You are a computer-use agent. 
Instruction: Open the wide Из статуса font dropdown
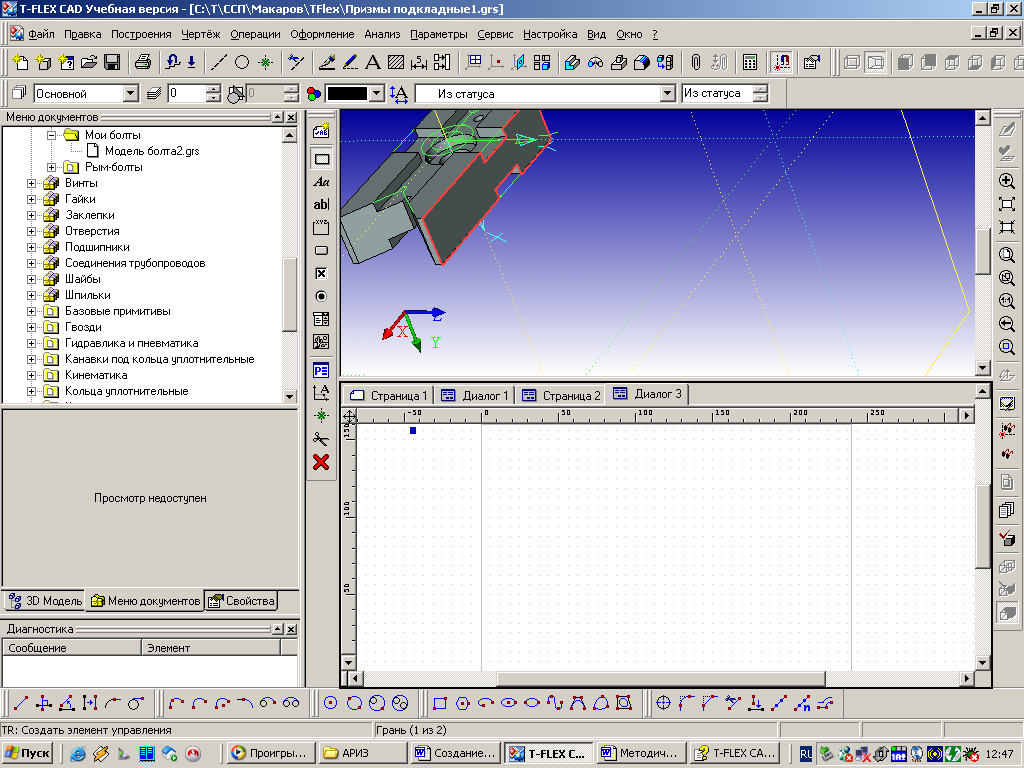tap(667, 93)
